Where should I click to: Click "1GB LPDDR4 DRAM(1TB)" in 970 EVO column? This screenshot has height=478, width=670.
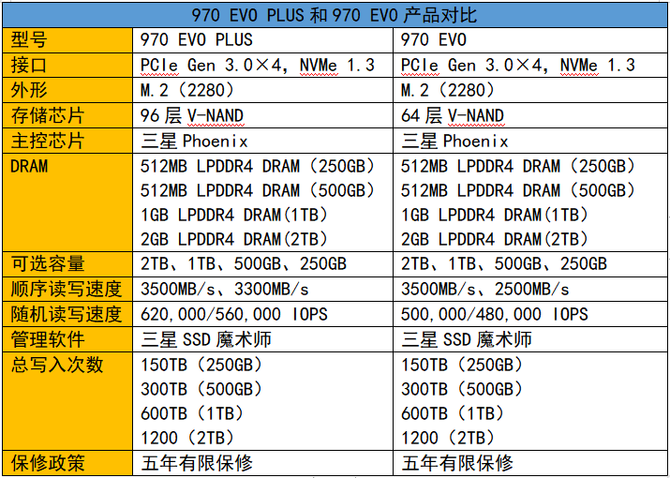[495, 215]
